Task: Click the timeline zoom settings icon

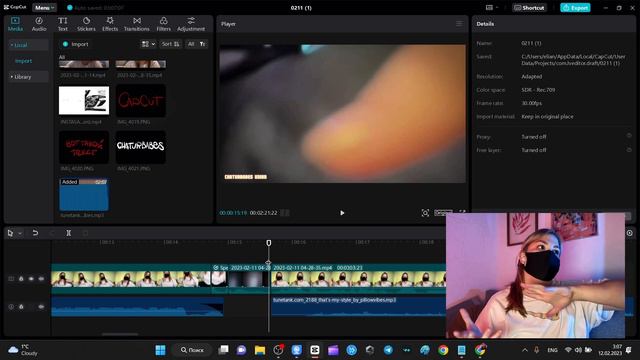Action: 629,233
